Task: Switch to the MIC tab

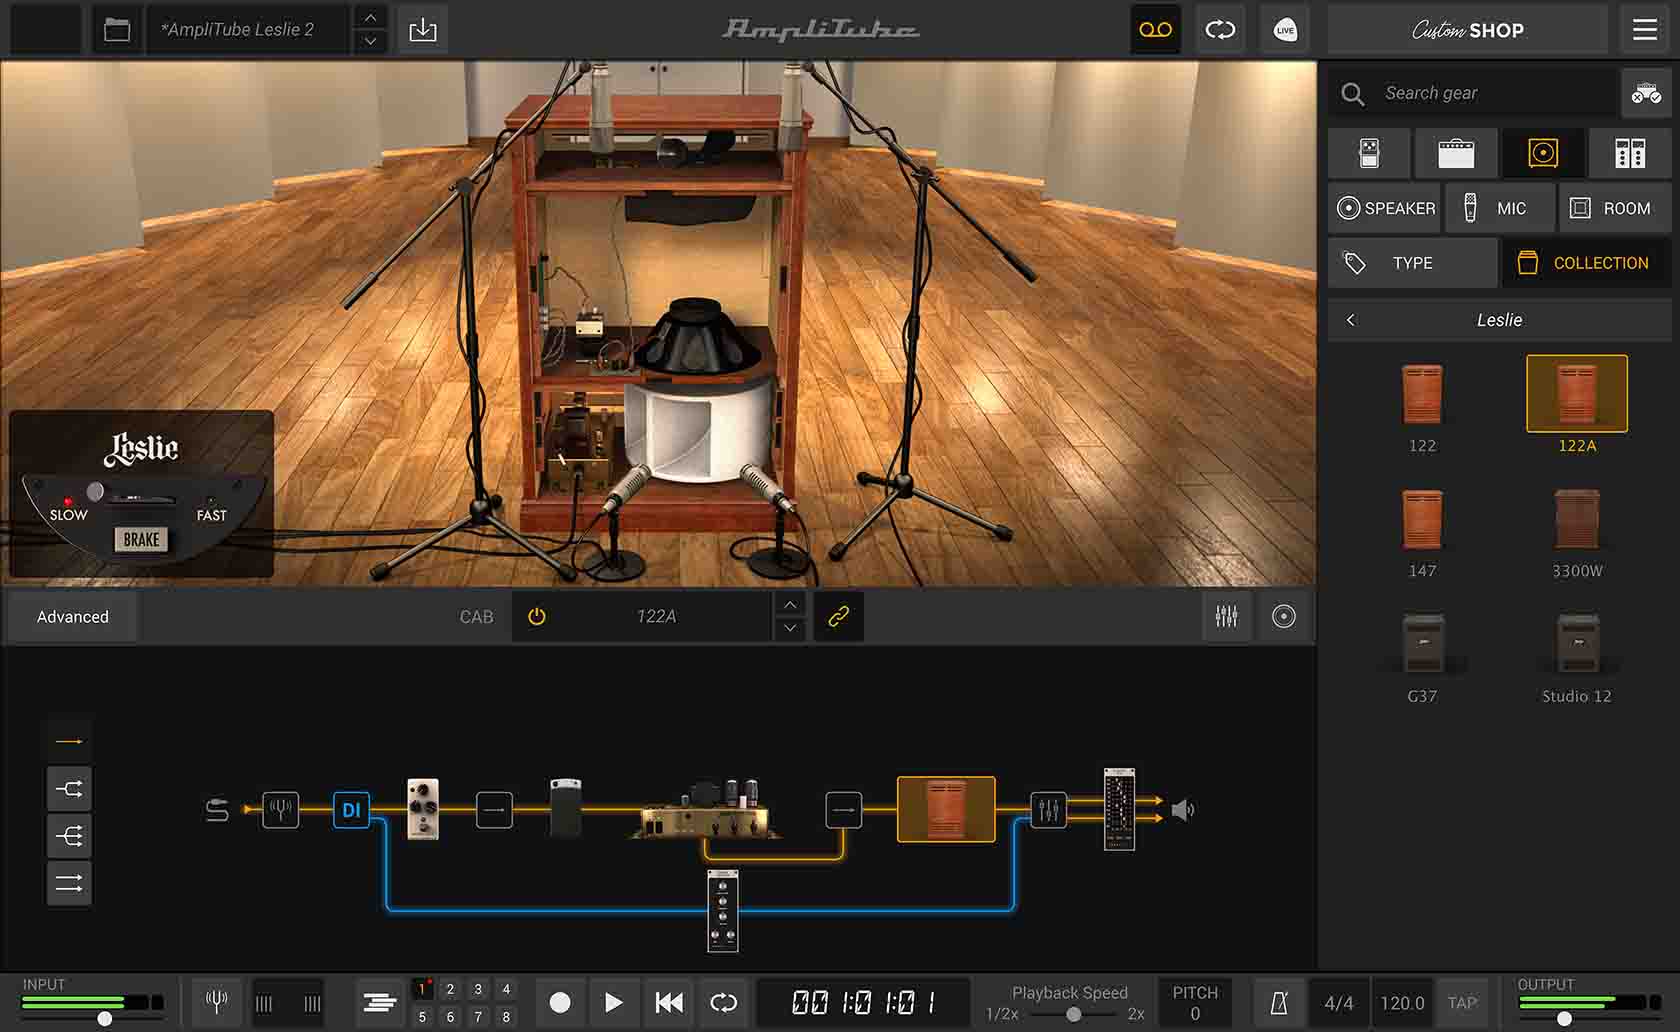Action: click(1498, 208)
